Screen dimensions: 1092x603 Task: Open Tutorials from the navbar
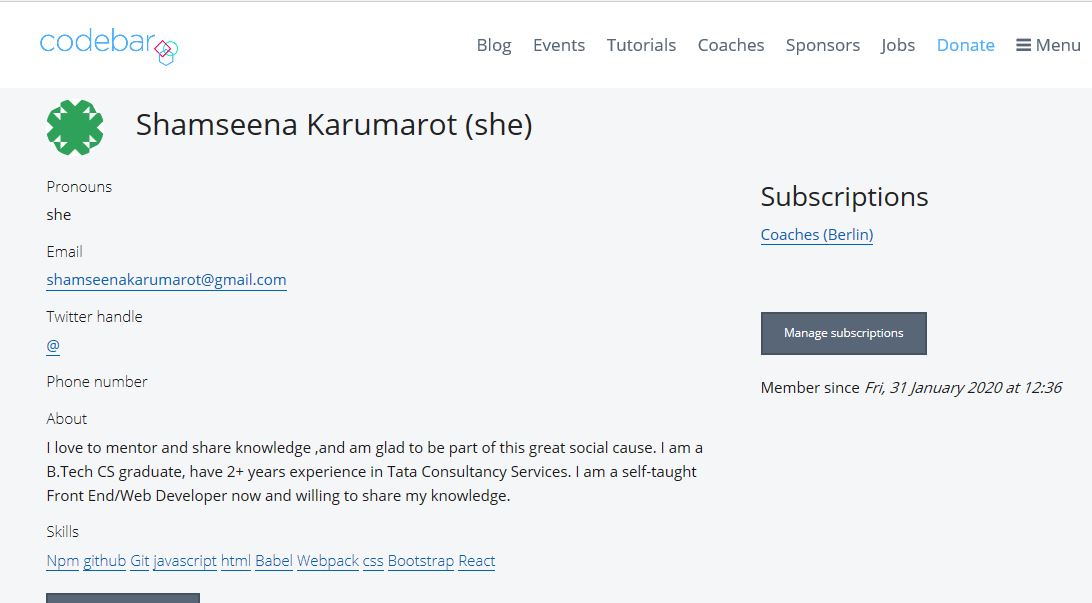tap(641, 45)
